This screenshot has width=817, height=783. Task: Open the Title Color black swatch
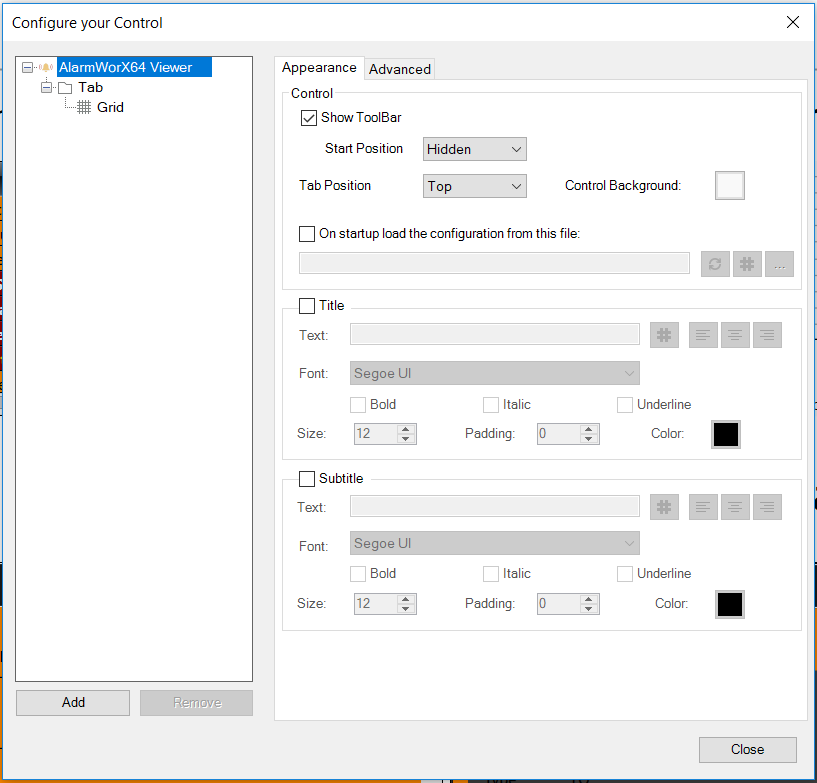(726, 434)
